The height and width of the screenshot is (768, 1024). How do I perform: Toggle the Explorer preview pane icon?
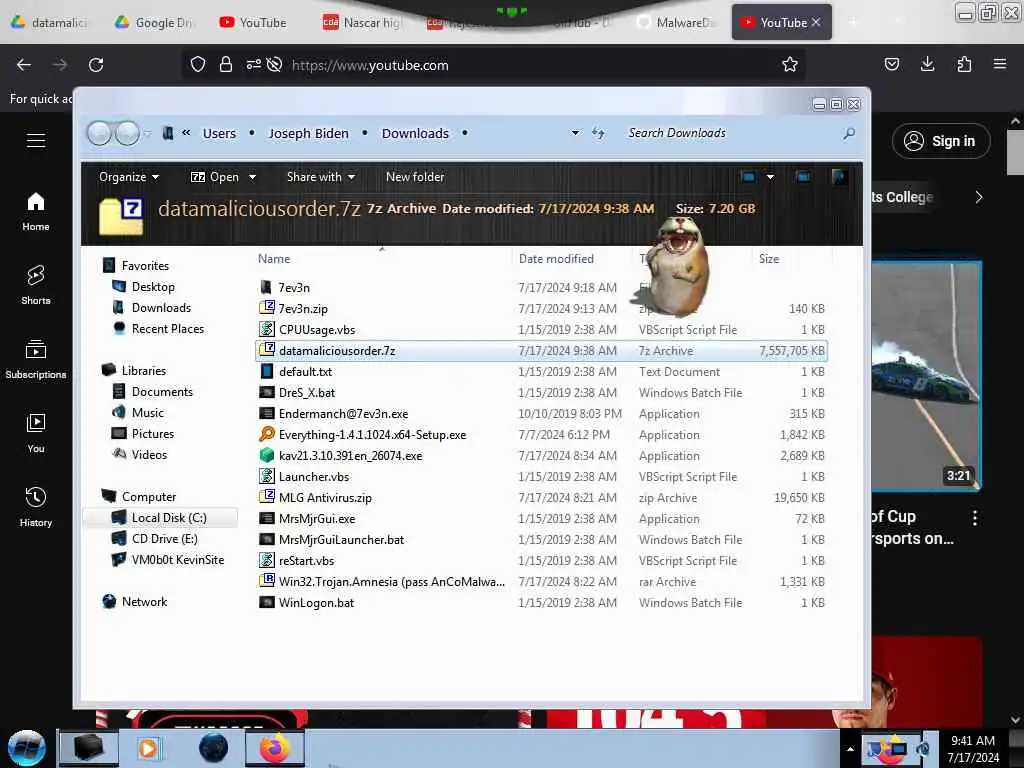(803, 177)
